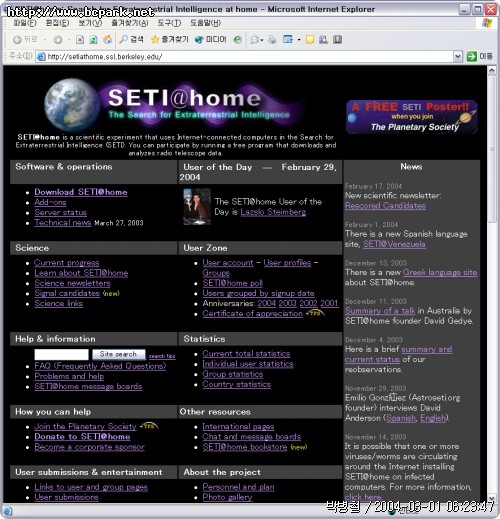The height and width of the screenshot is (519, 500).
Task: Click the scrollbar down arrow
Action: 492,498
